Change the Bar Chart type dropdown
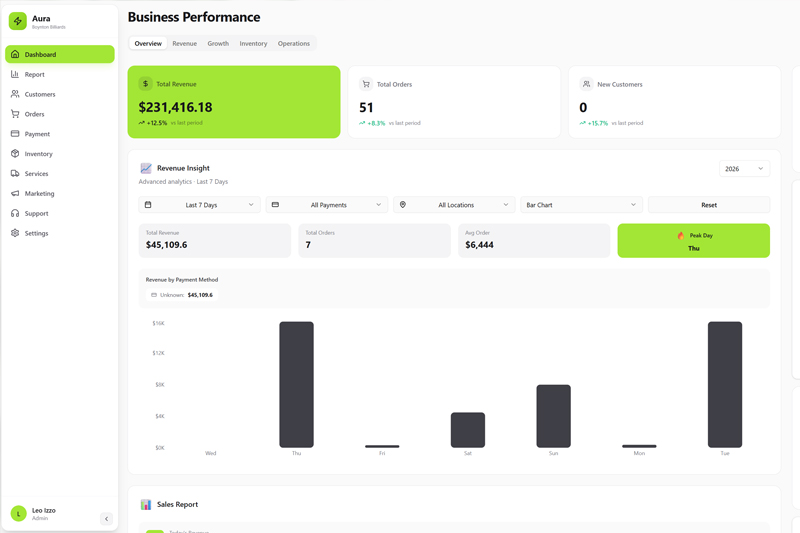This screenshot has height=533, width=800. (581, 205)
